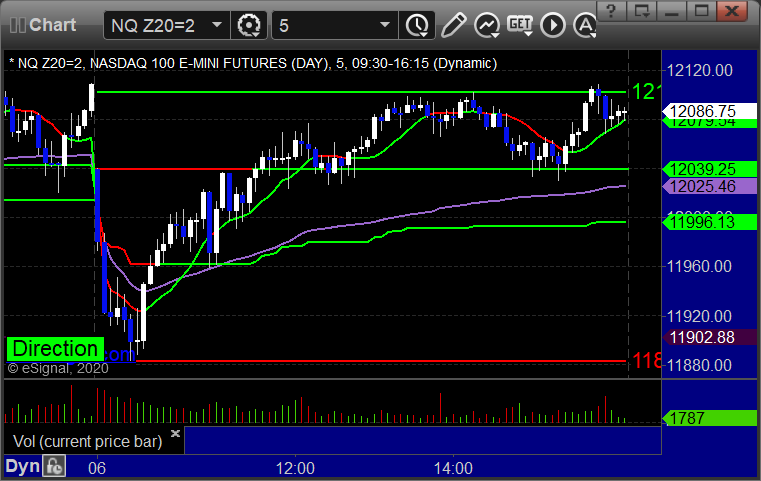Select the Vol (current price bar) tab

pyautogui.click(x=88, y=441)
